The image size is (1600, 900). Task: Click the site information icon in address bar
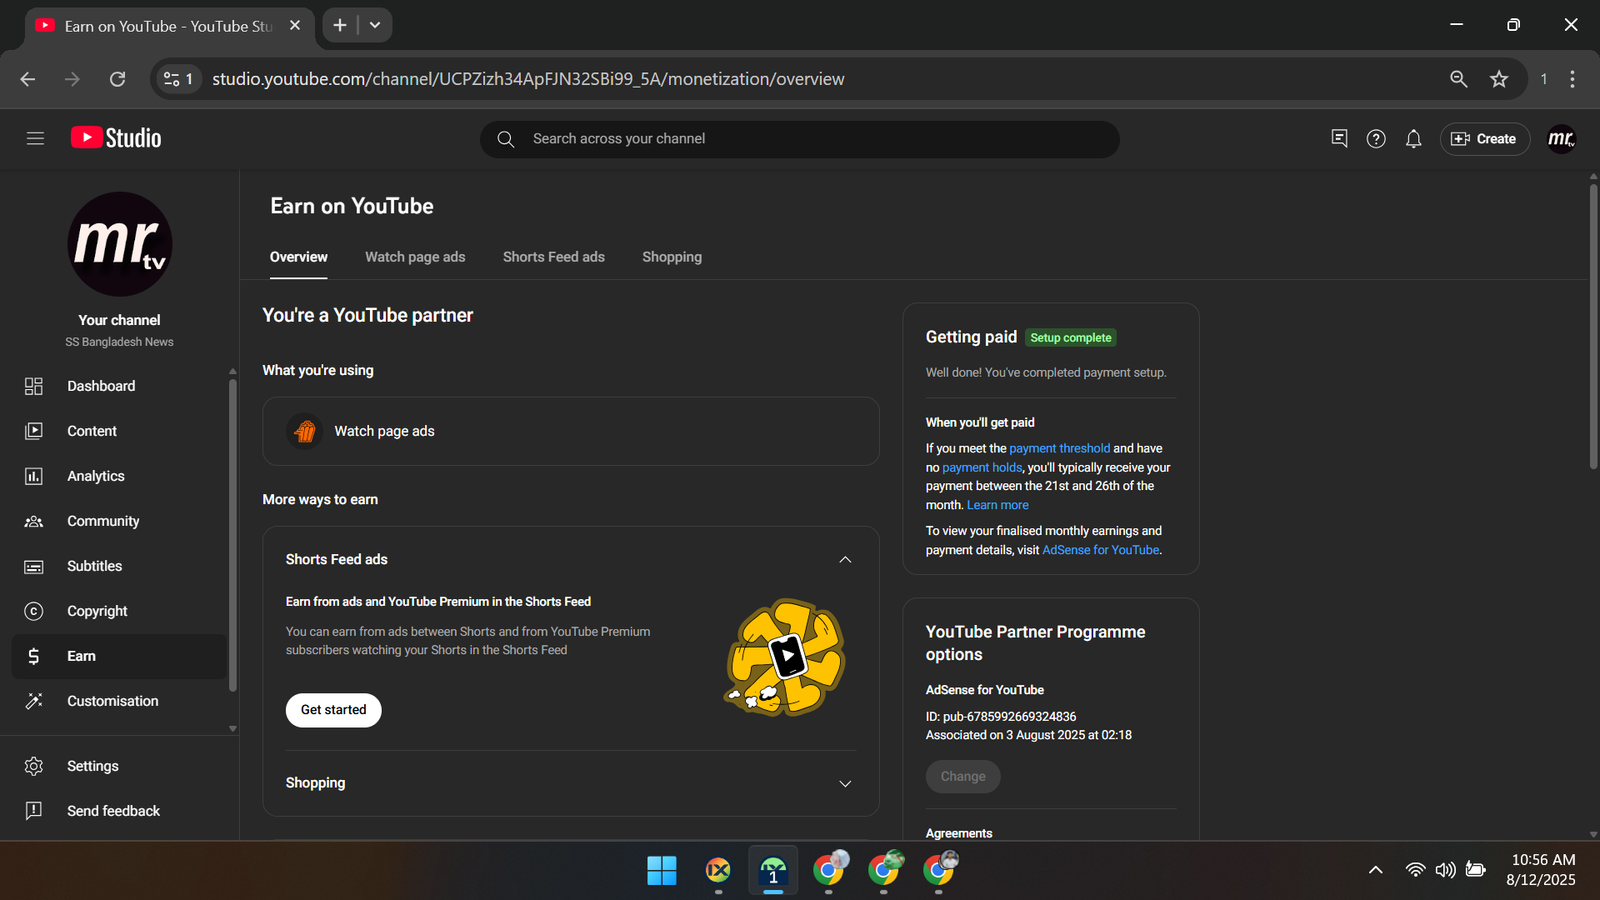coord(178,79)
